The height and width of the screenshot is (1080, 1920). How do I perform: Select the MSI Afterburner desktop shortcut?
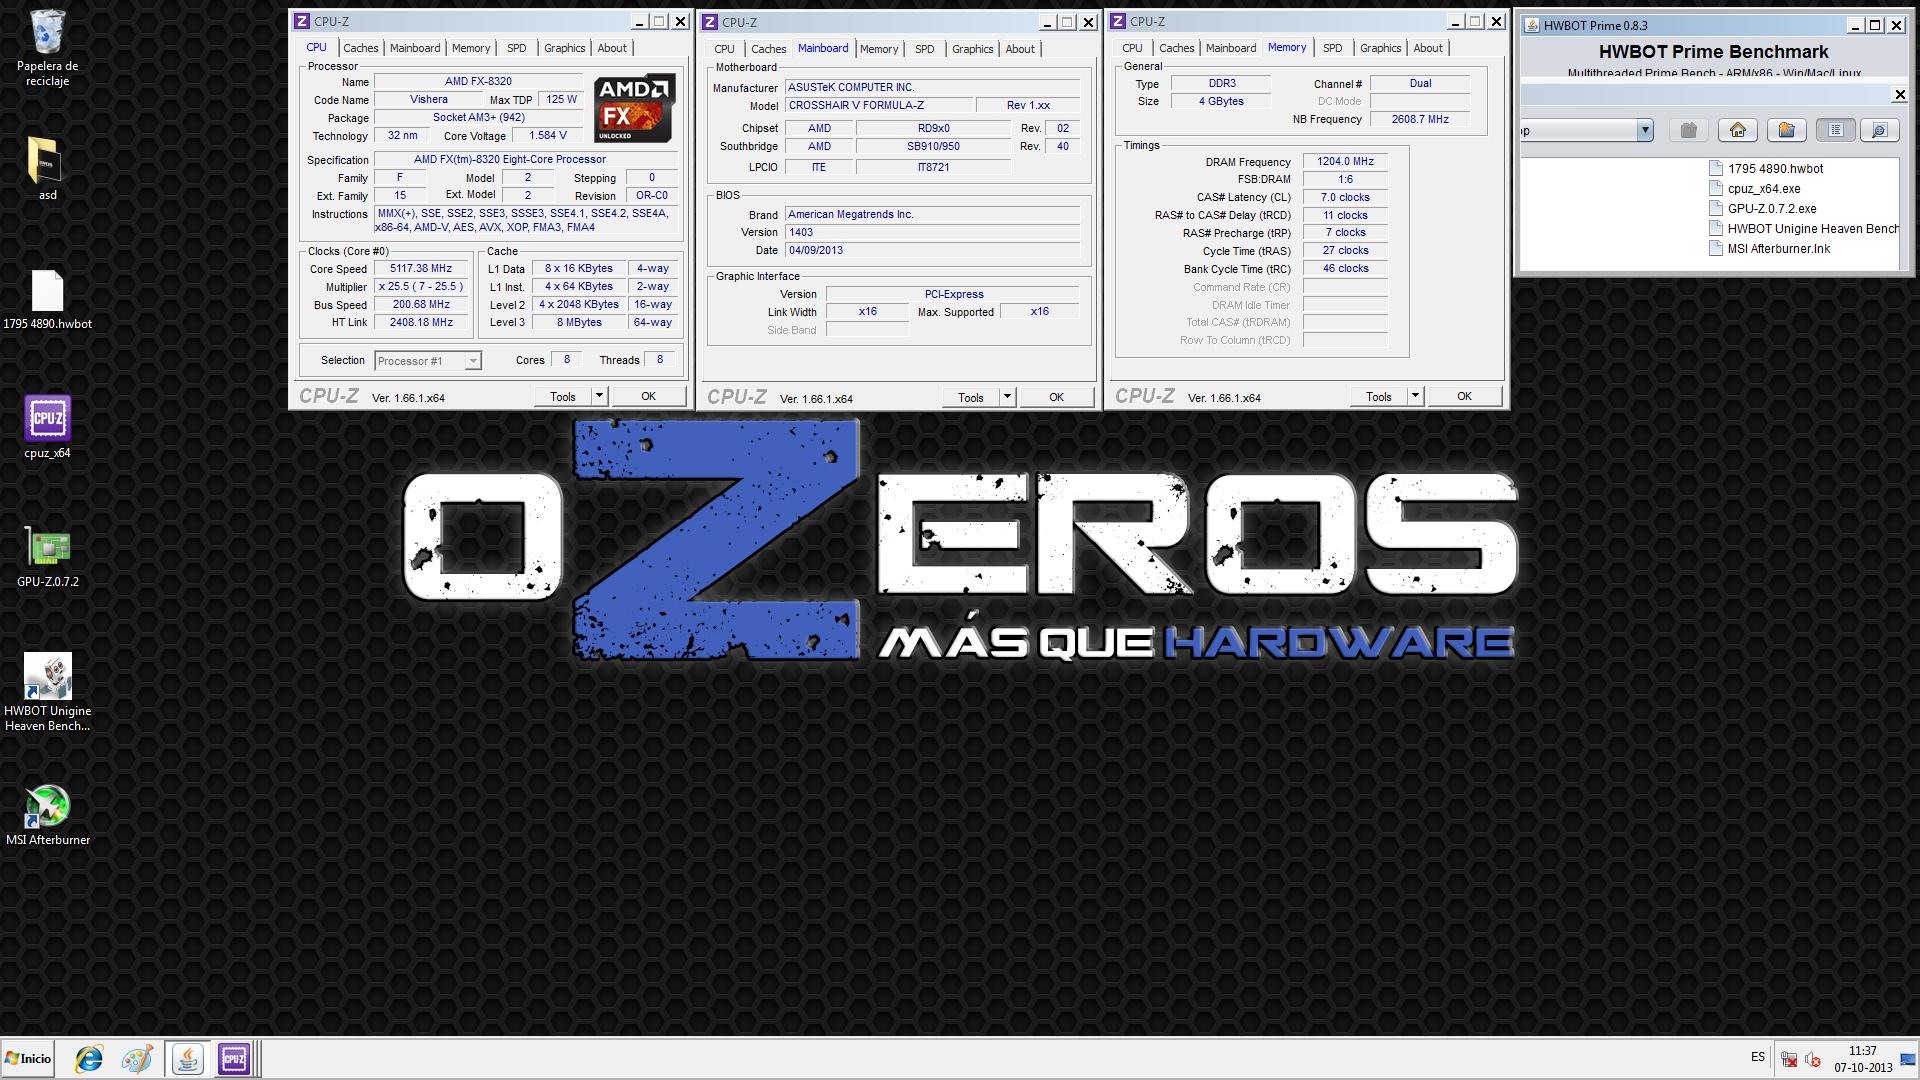click(47, 815)
